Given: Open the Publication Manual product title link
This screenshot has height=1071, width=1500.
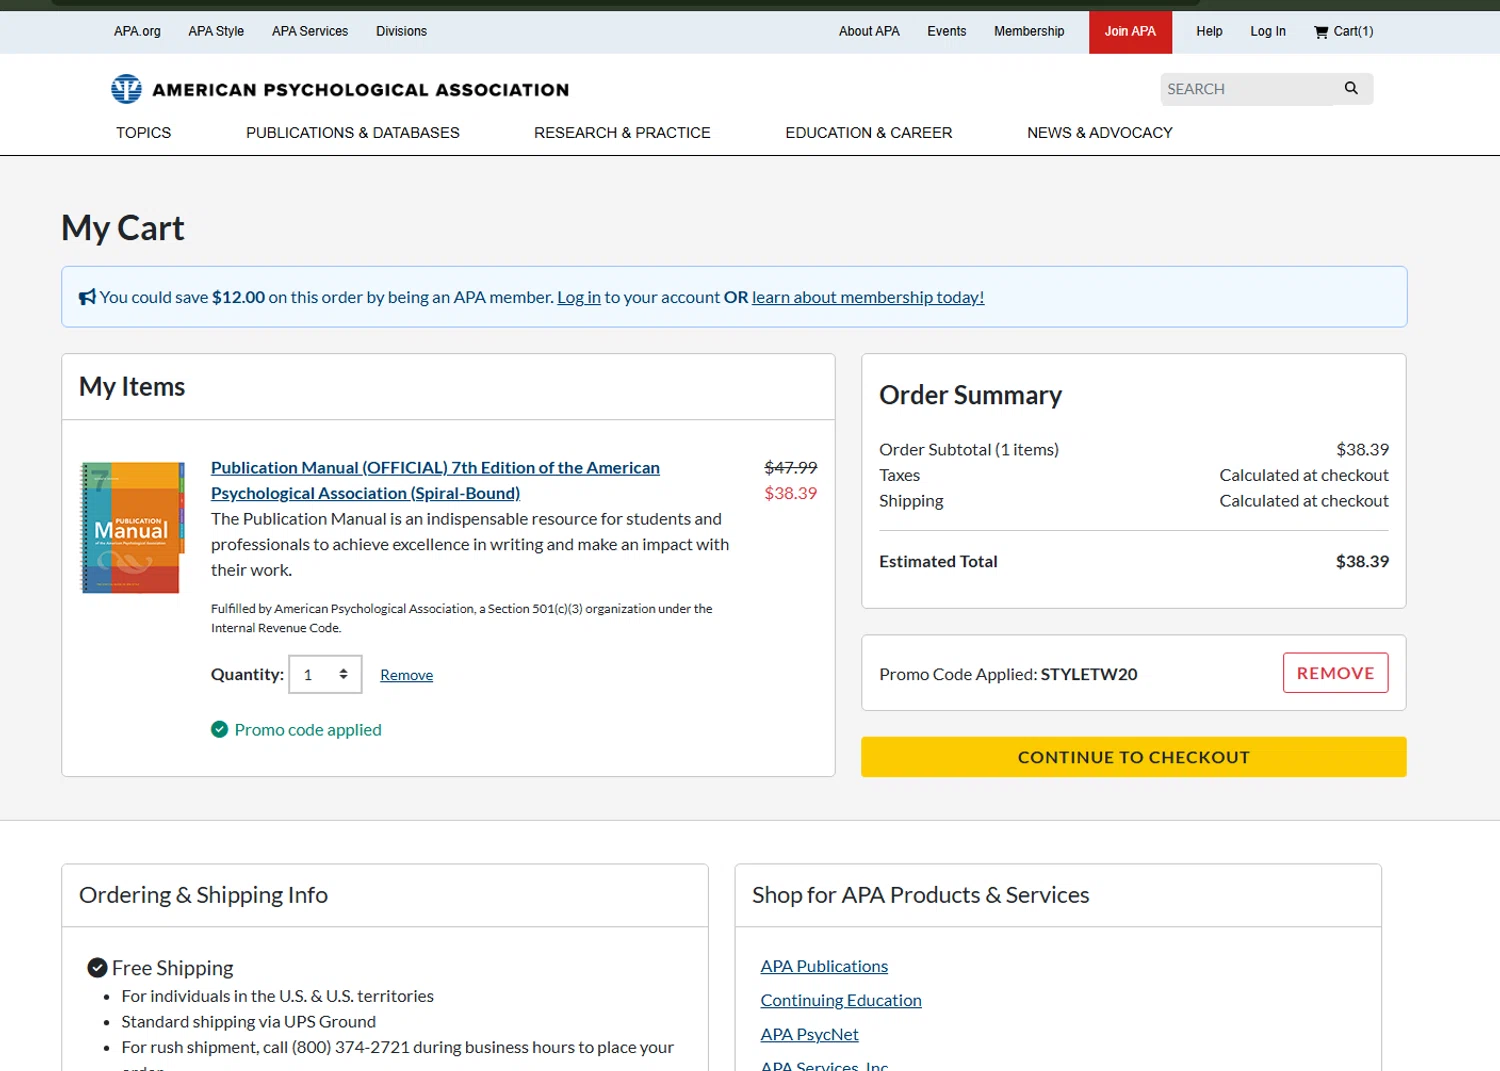Looking at the screenshot, I should pos(435,480).
